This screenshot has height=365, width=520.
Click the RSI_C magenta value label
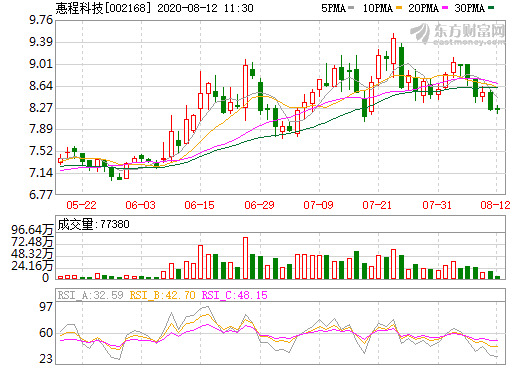[x=235, y=295]
